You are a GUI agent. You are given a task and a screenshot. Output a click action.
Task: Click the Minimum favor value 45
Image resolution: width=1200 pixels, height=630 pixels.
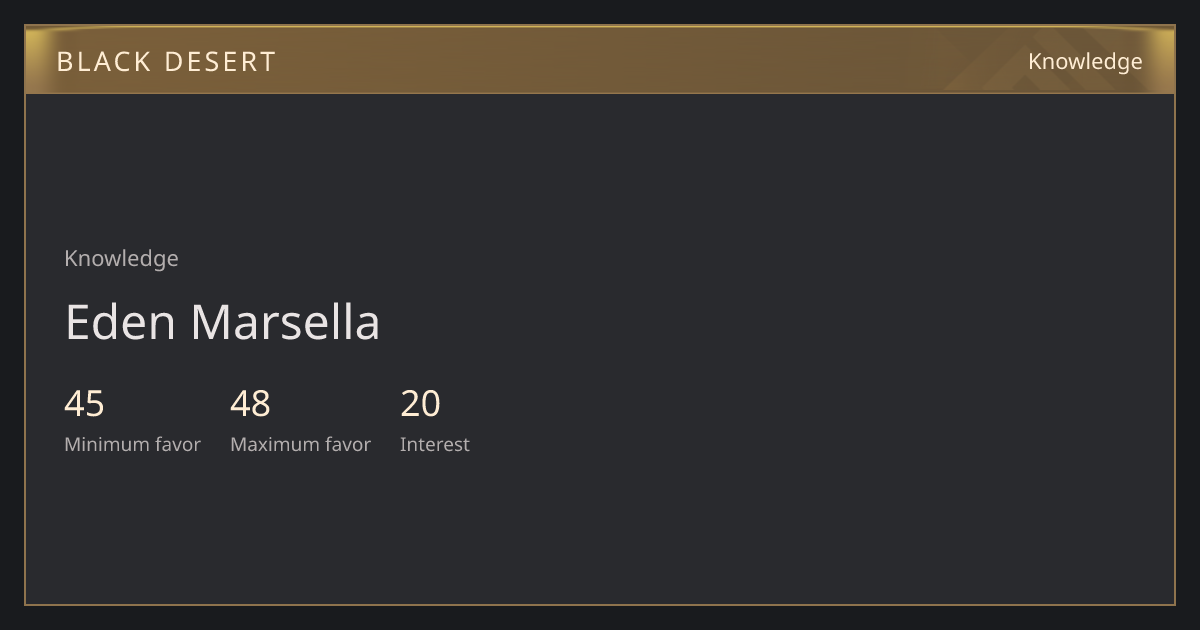click(x=84, y=404)
